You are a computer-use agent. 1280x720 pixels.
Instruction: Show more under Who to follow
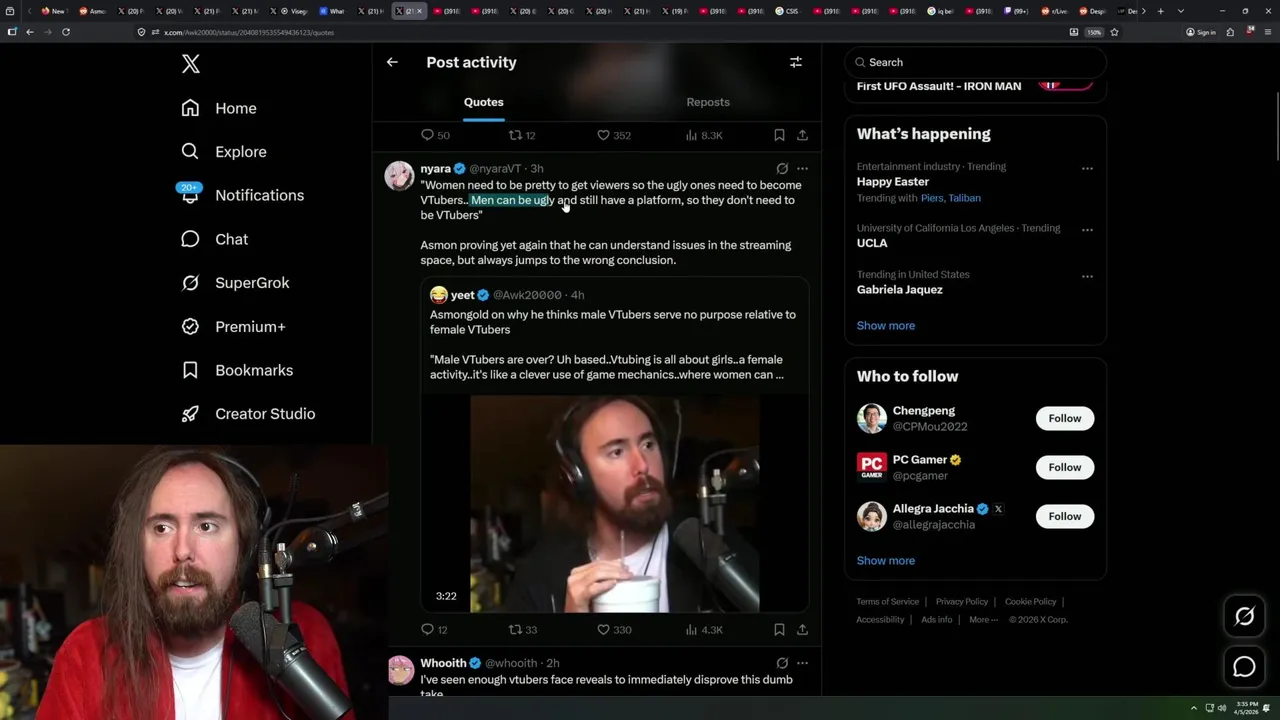[x=886, y=560]
